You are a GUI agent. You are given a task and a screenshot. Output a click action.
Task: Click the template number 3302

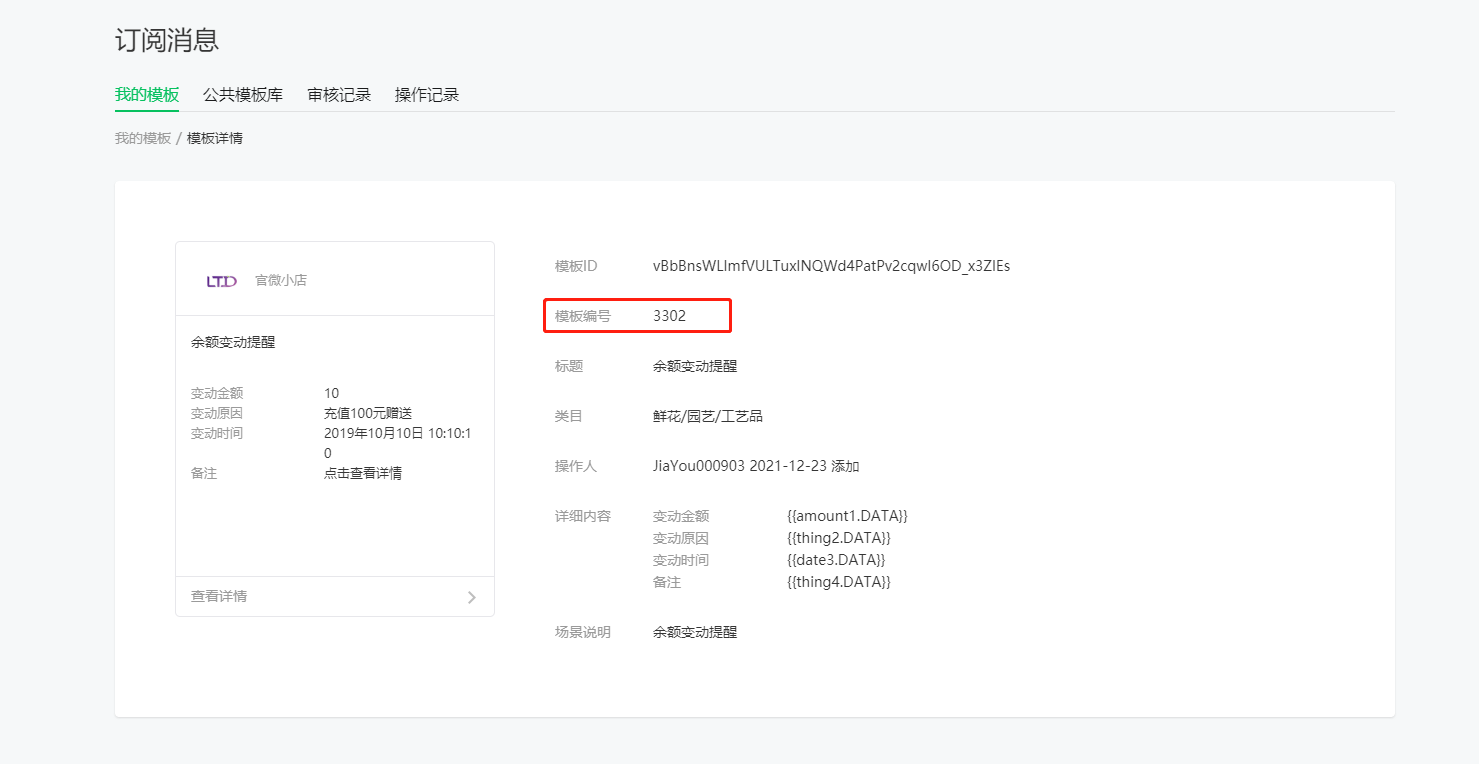(x=669, y=316)
